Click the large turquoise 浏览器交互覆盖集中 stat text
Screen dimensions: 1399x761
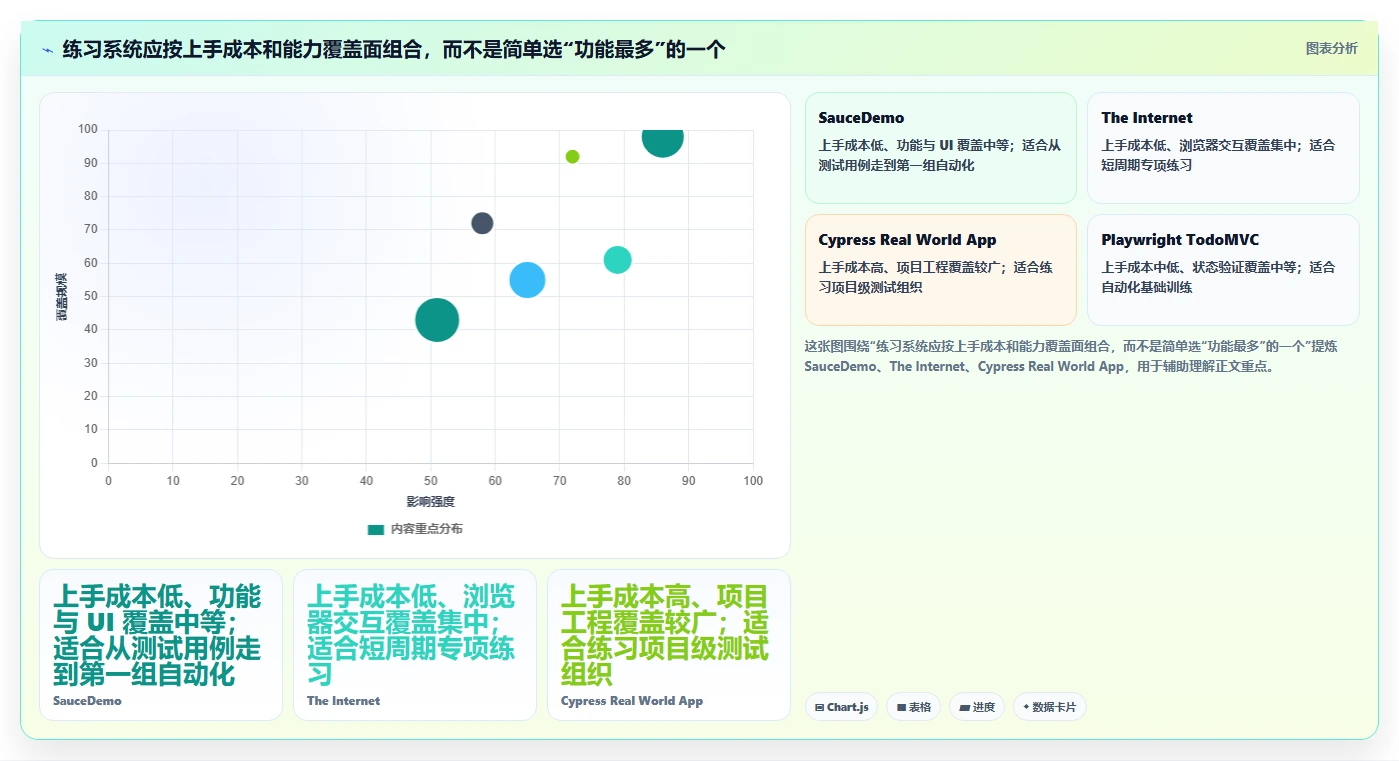411,636
